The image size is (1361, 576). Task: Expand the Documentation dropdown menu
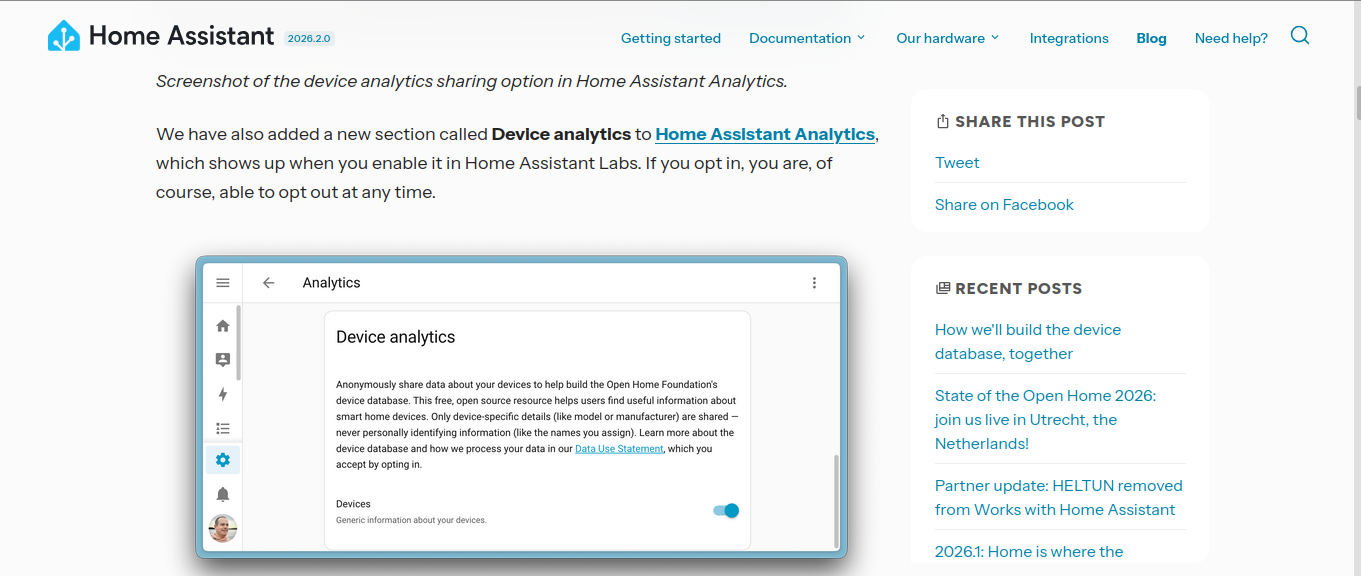click(x=807, y=38)
